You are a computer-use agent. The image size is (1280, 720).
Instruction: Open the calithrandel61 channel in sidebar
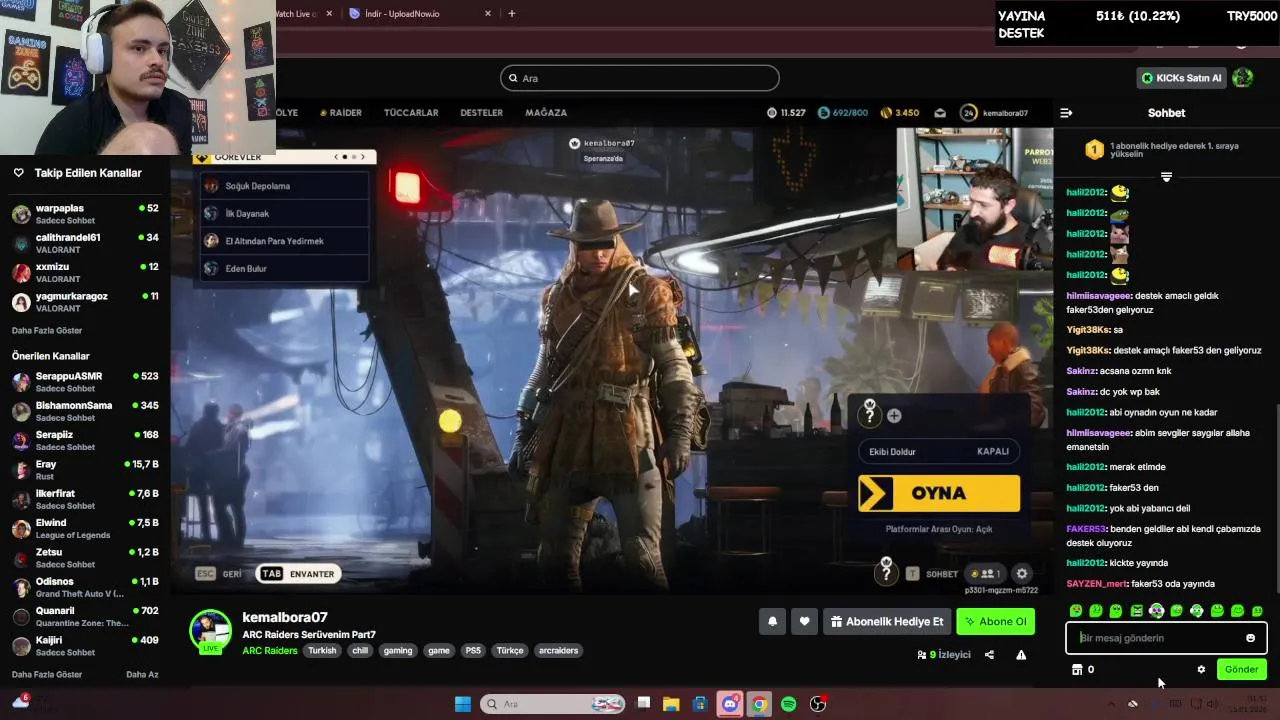coord(85,243)
